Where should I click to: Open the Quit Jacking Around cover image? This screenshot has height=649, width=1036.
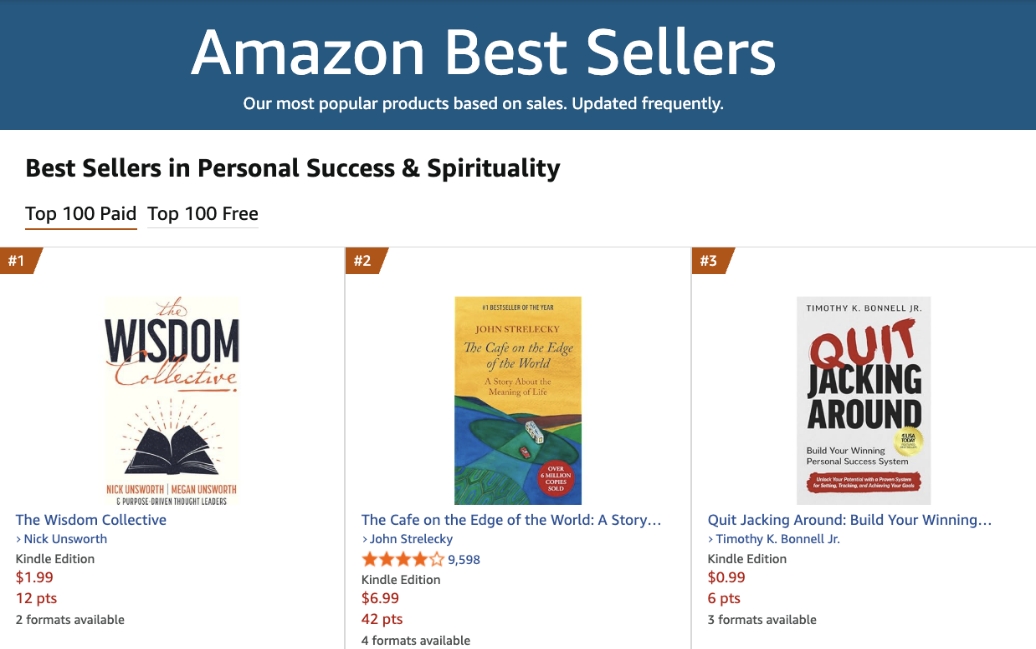point(862,398)
